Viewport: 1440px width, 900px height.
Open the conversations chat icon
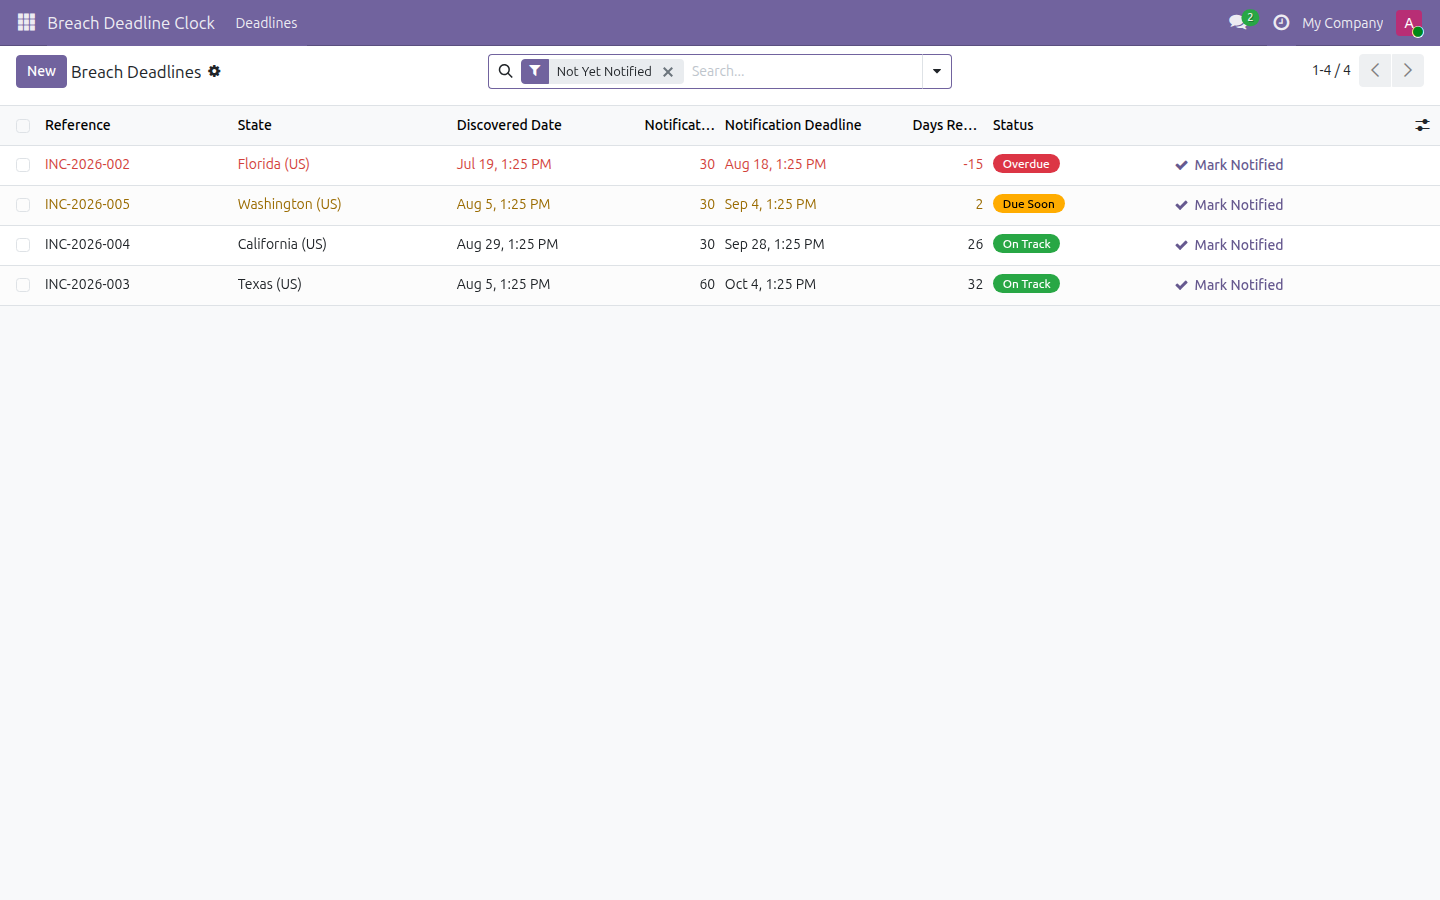click(1239, 22)
